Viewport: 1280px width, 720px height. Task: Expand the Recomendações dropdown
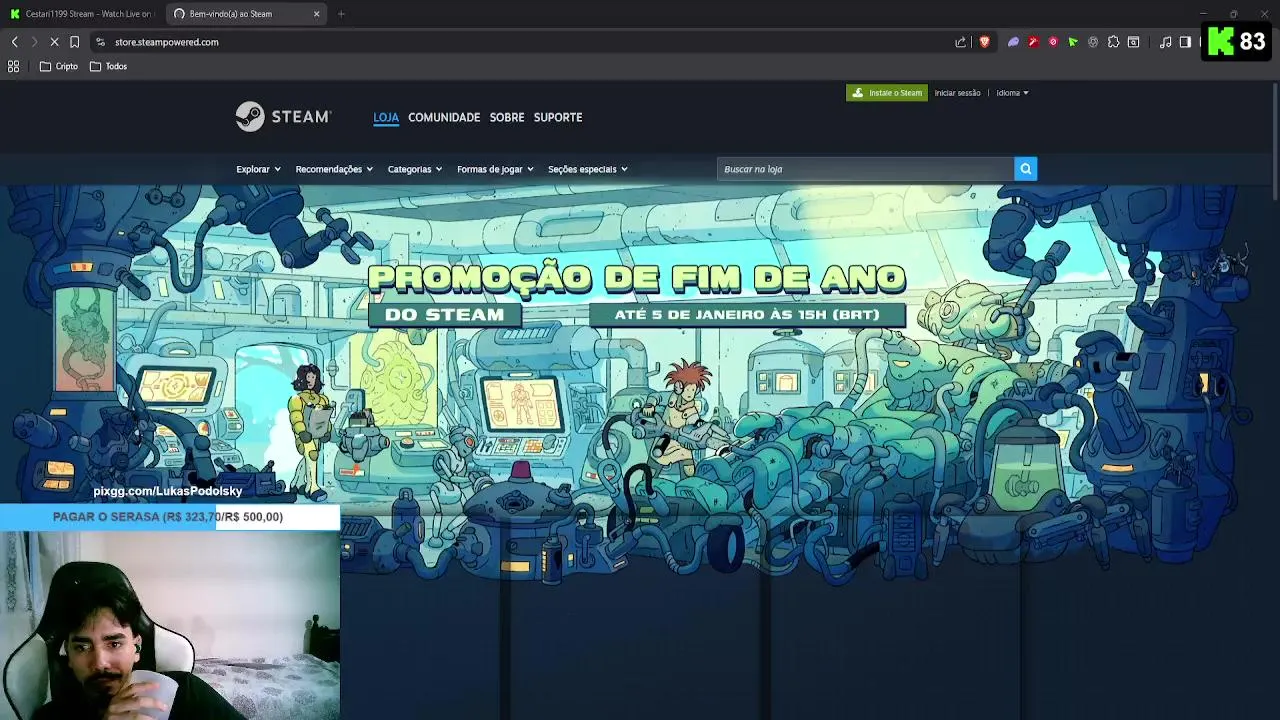click(x=334, y=169)
